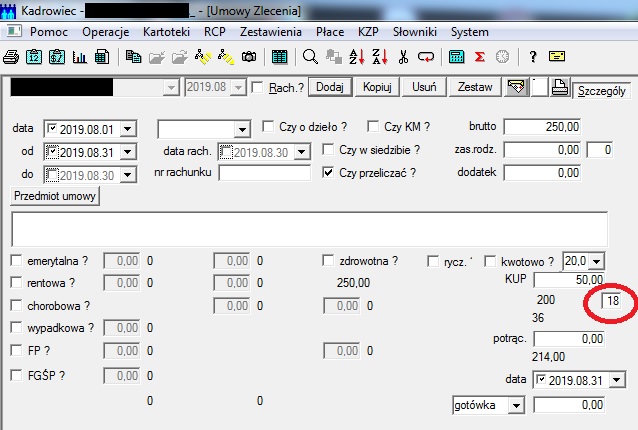Screen dimensions: 638x430
Task: Click the yellow note icon
Action: [557, 56]
